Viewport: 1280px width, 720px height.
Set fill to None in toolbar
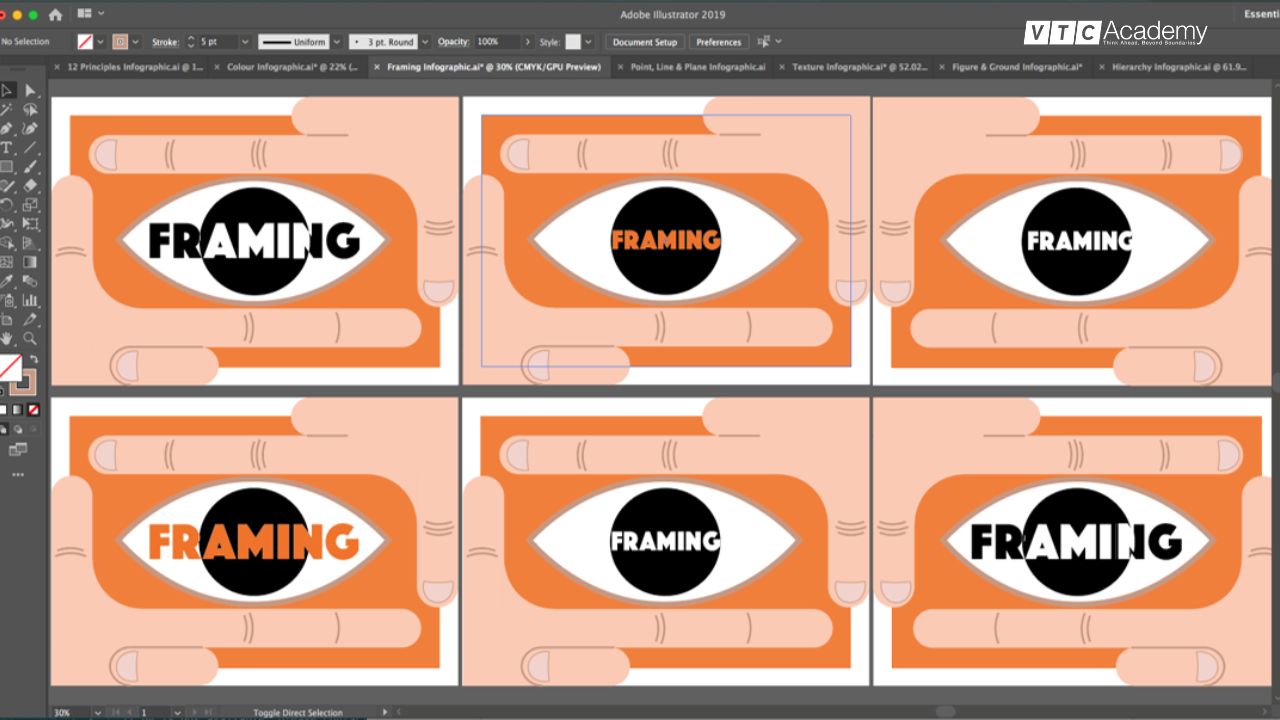(x=33, y=410)
